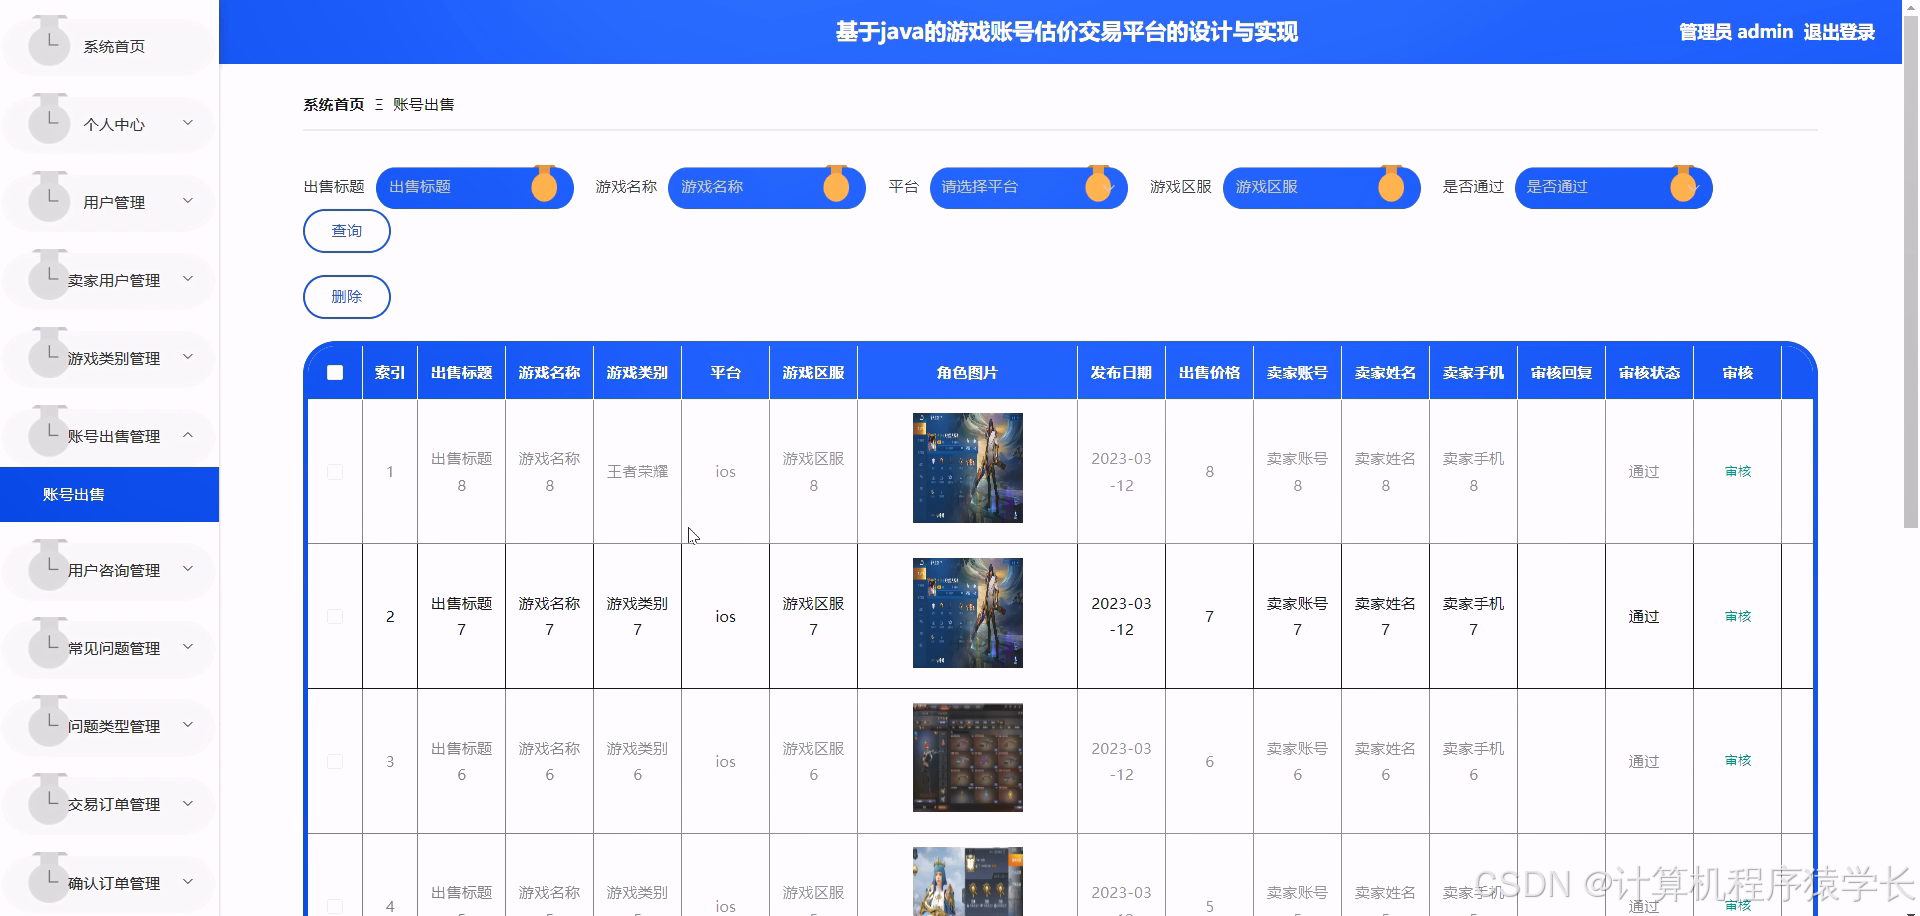The height and width of the screenshot is (916, 1920).
Task: Click the role image thumbnail in row 1
Action: (966, 467)
